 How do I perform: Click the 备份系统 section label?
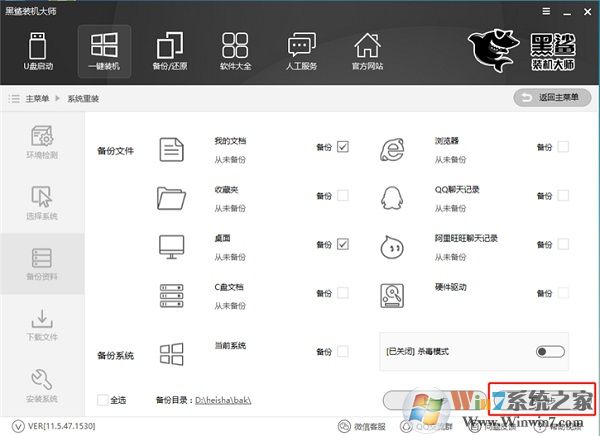click(x=115, y=356)
